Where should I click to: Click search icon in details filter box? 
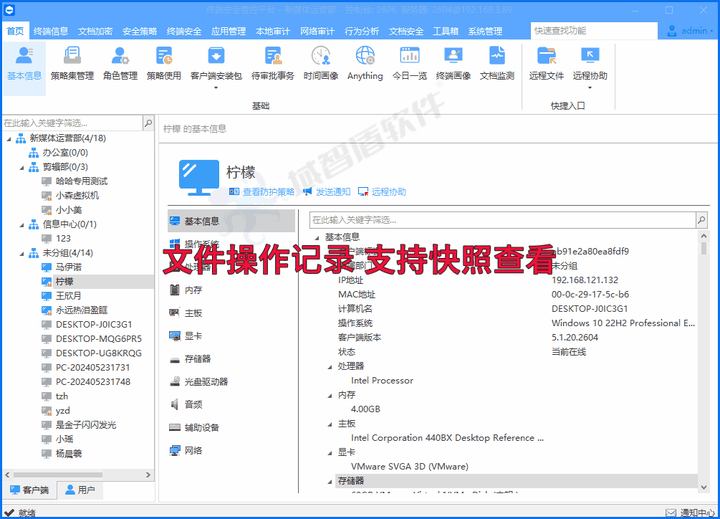702,220
